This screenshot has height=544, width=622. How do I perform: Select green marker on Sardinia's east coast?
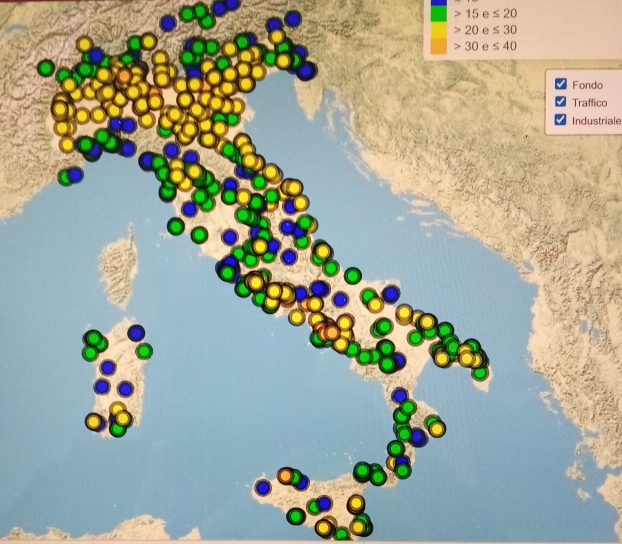click(x=144, y=351)
